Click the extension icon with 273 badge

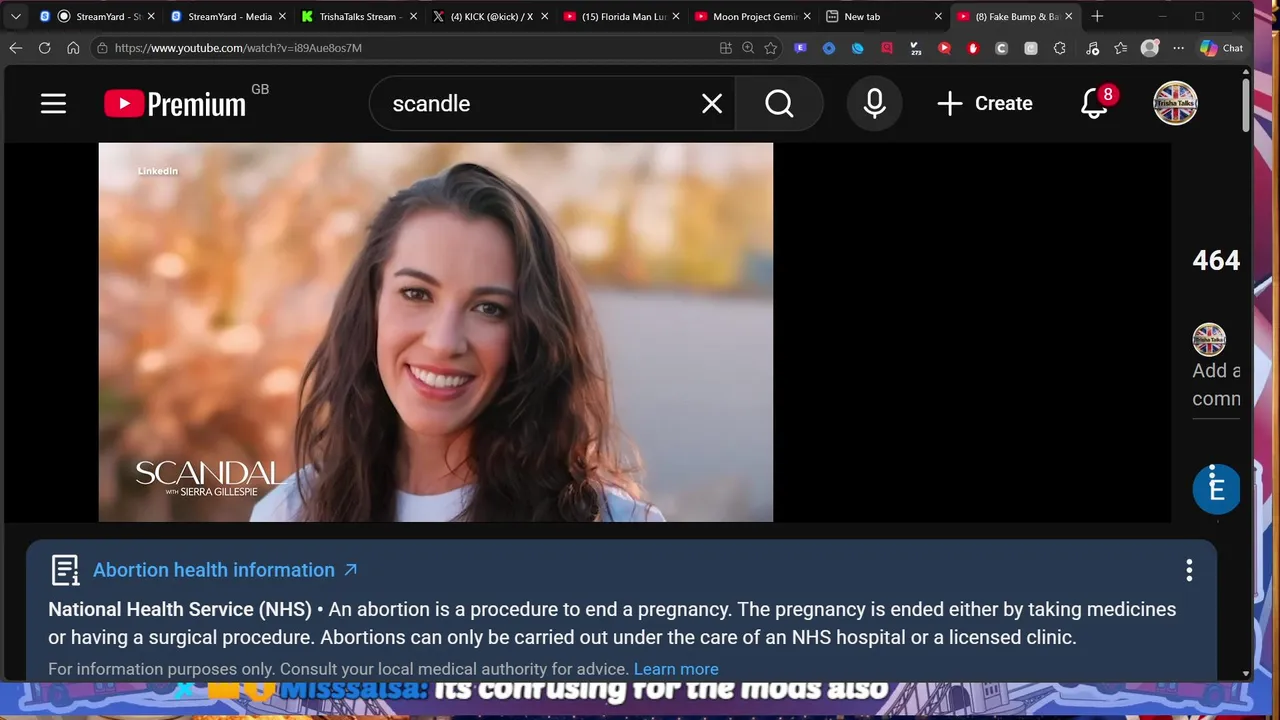click(x=916, y=48)
